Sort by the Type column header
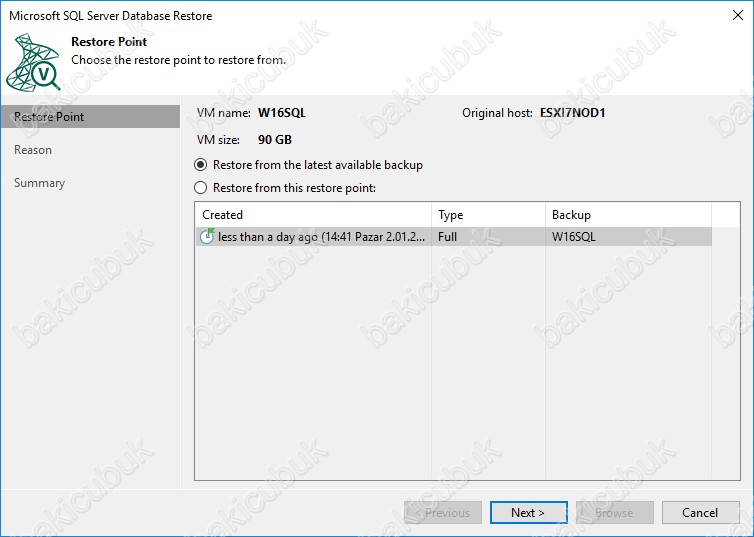 (489, 215)
